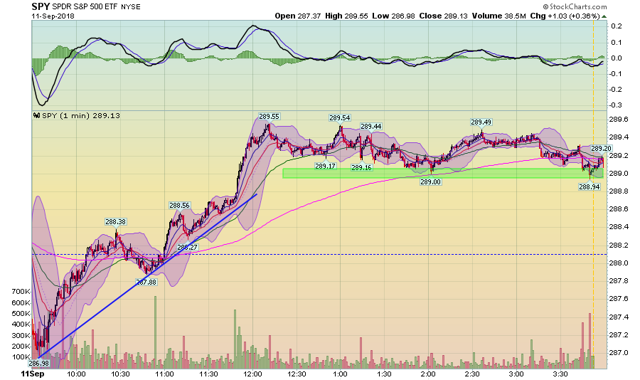Click the candlestick icon beside the SPY legend

[37, 116]
